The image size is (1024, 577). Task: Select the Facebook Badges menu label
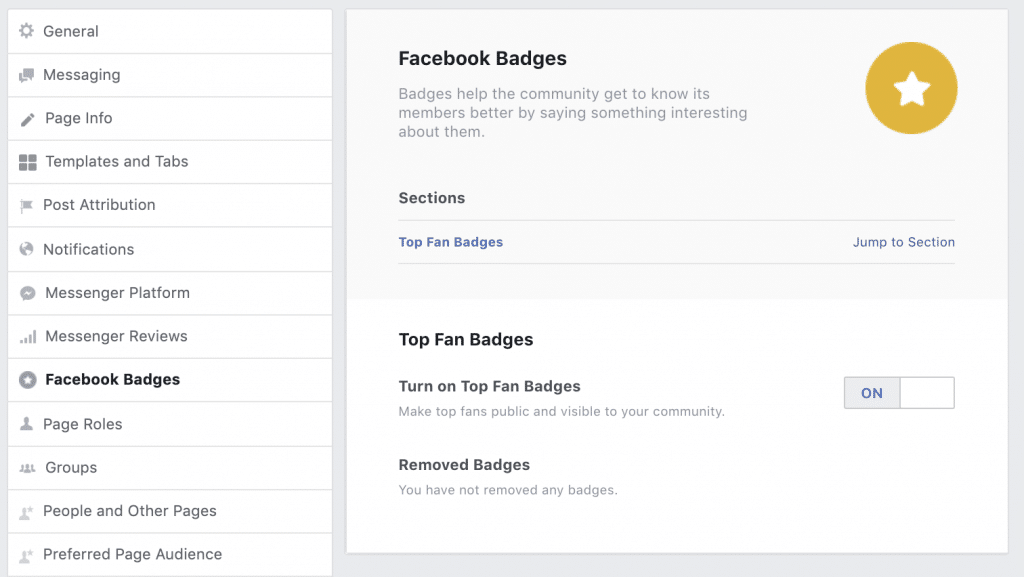click(112, 379)
